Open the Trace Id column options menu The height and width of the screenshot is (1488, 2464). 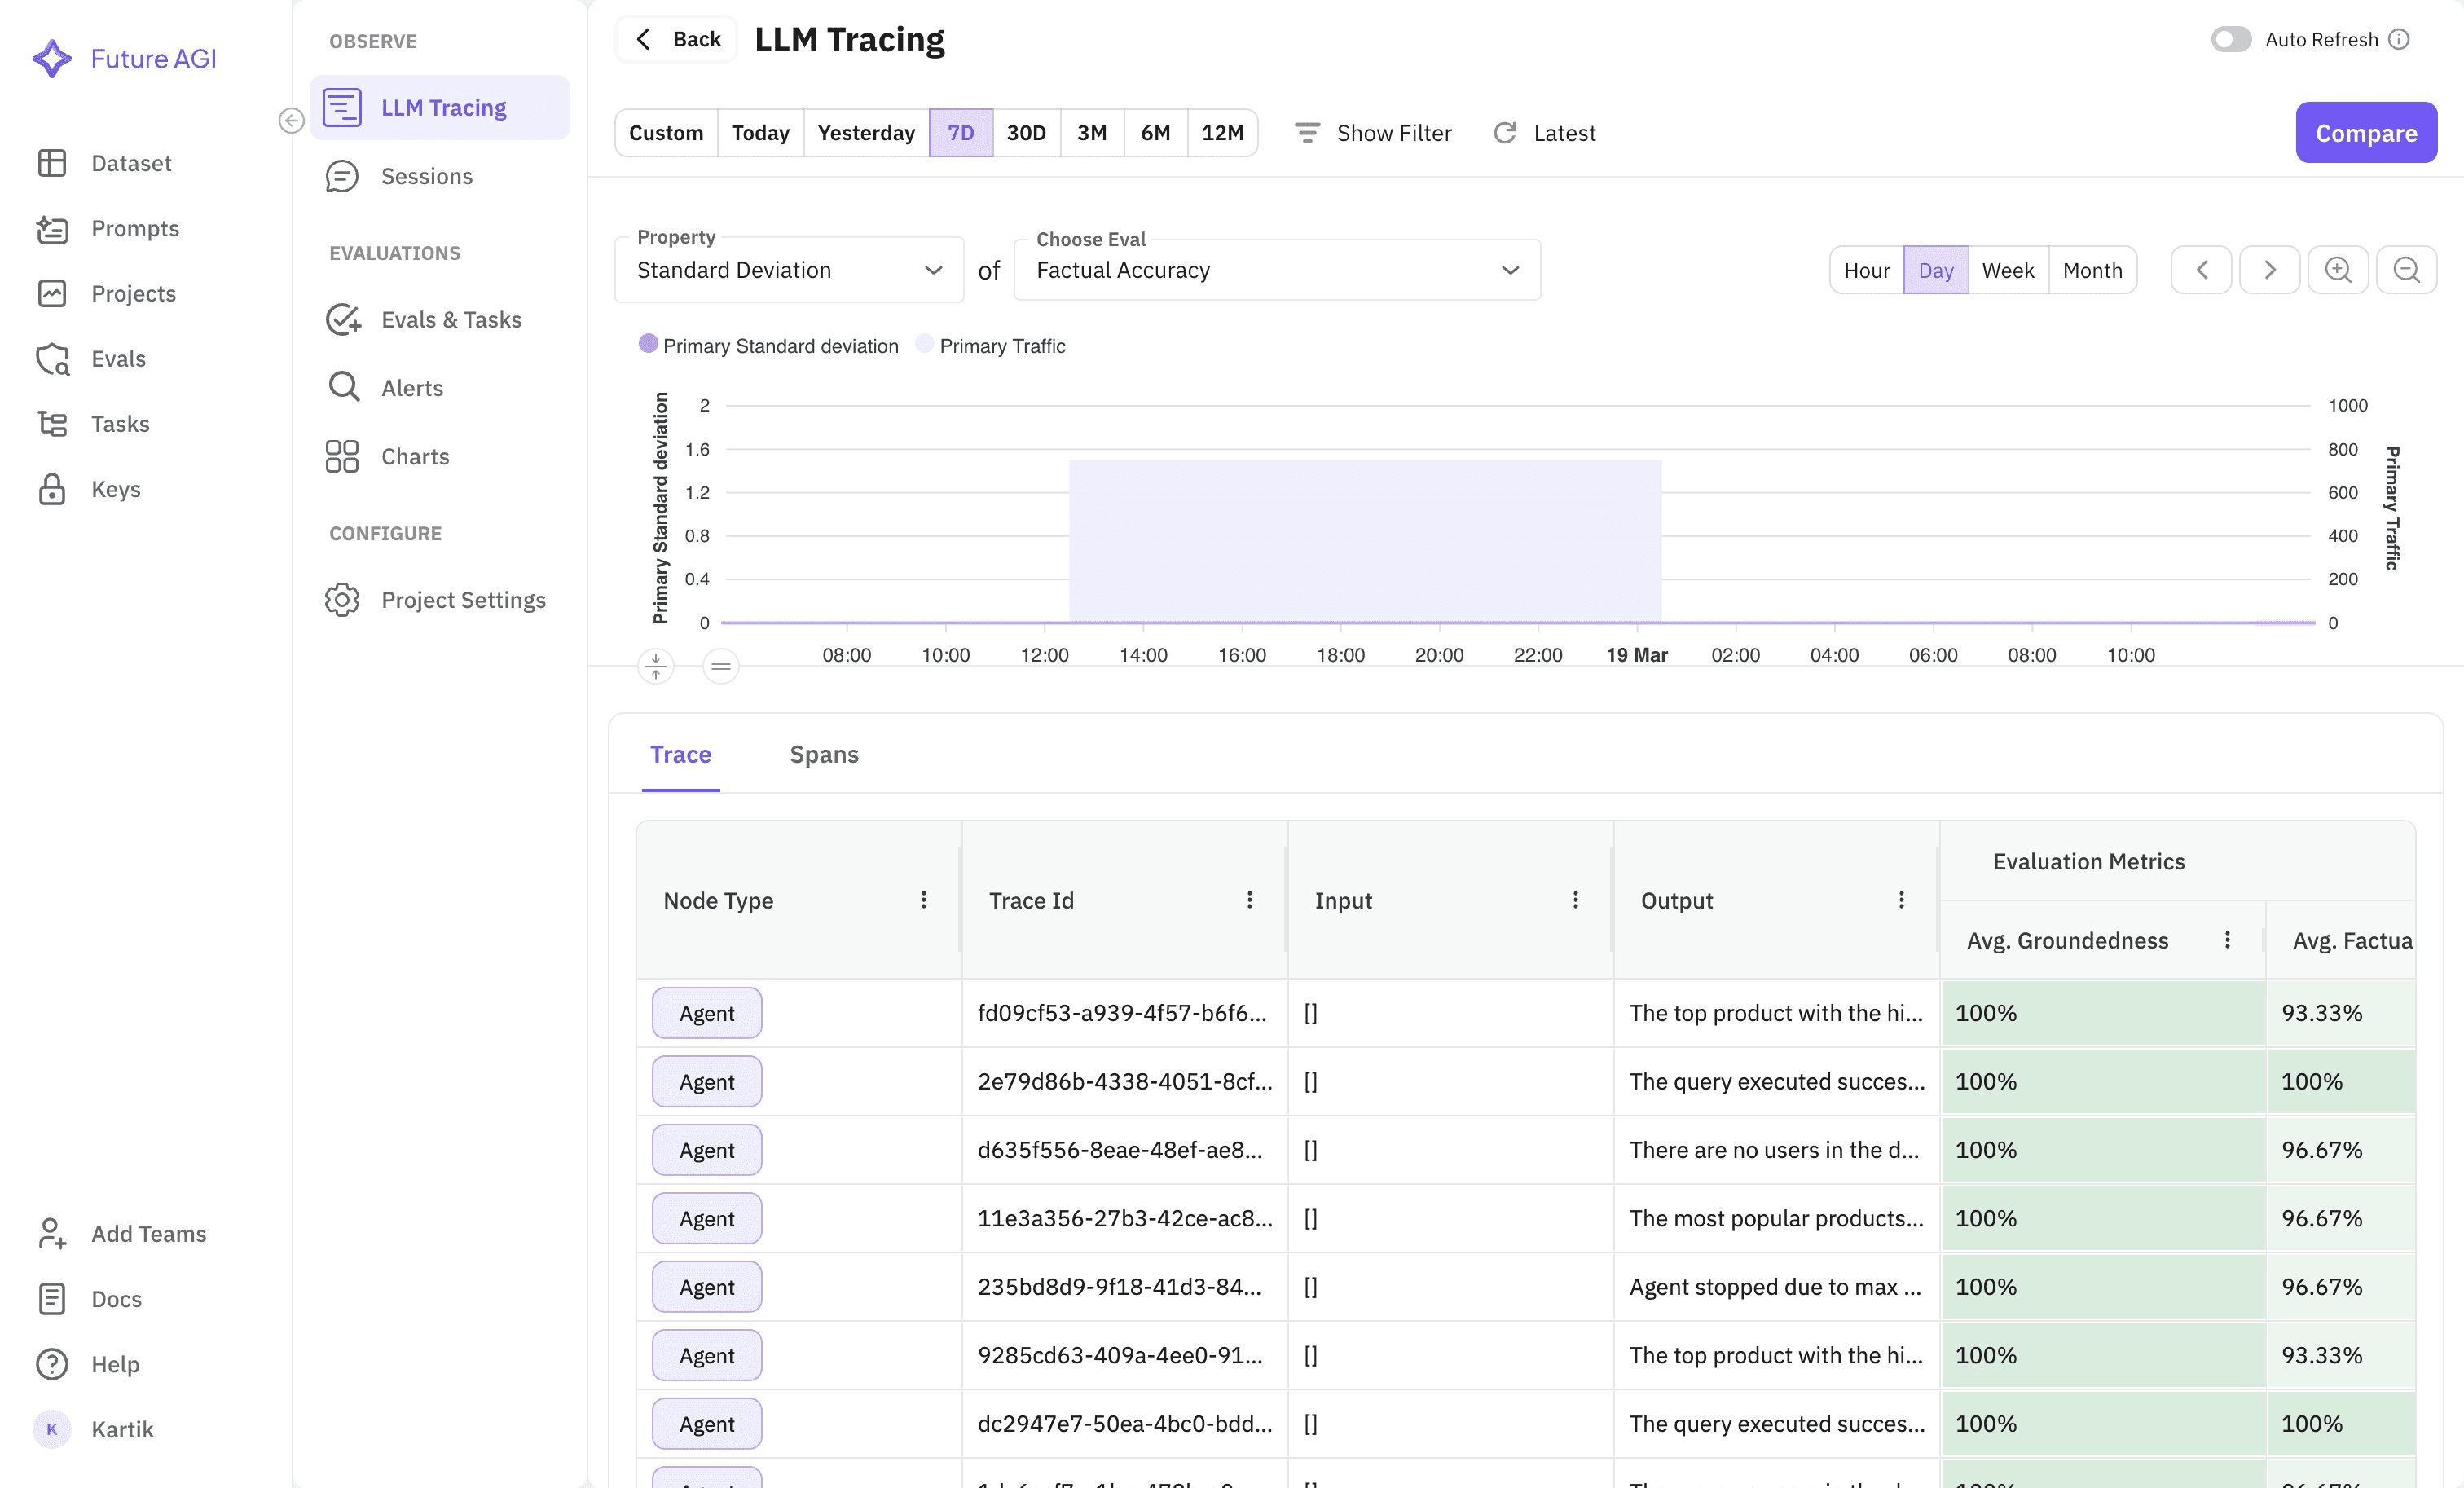pyautogui.click(x=1249, y=899)
